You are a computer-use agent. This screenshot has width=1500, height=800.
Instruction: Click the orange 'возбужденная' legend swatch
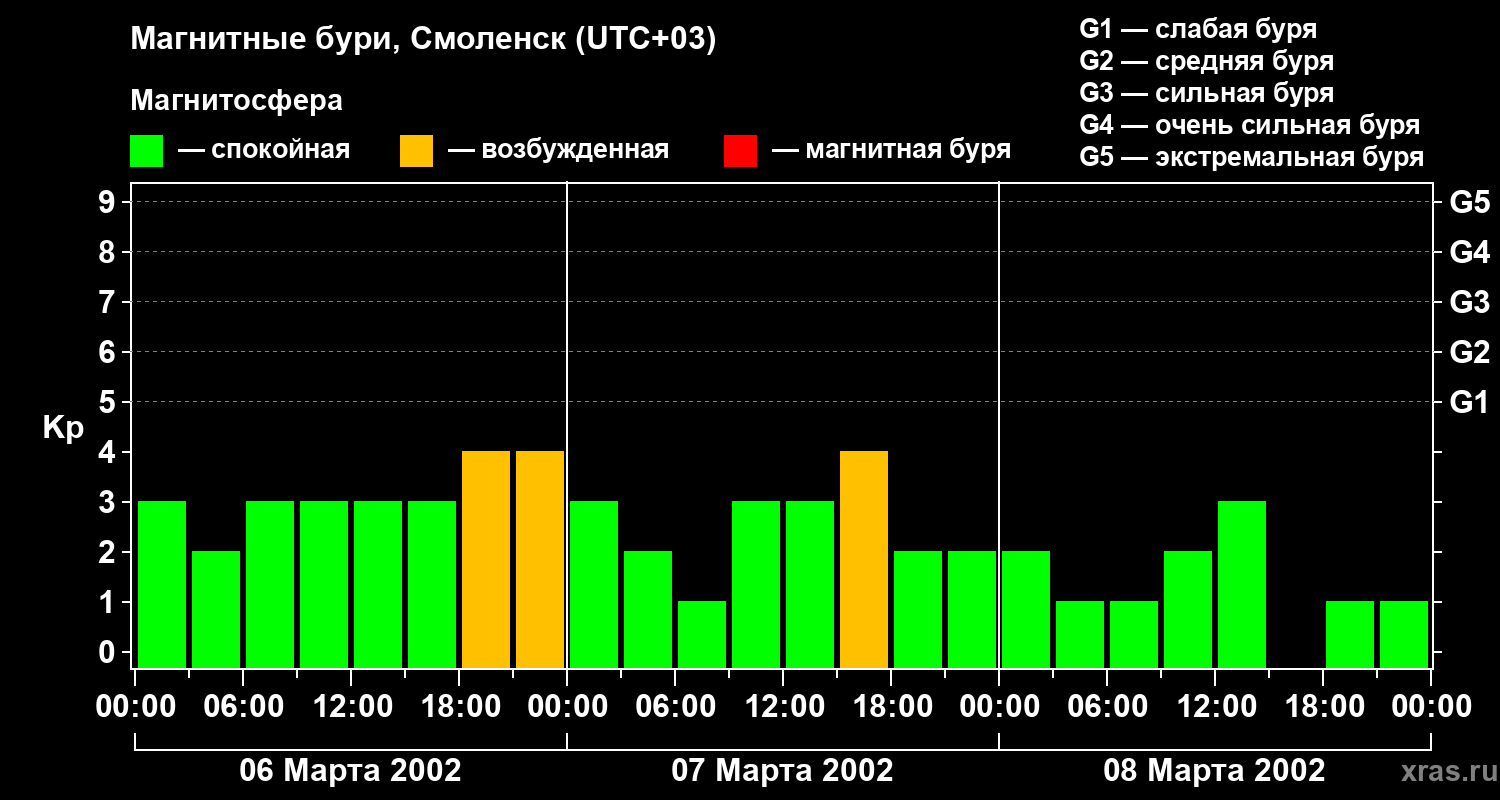(x=416, y=151)
